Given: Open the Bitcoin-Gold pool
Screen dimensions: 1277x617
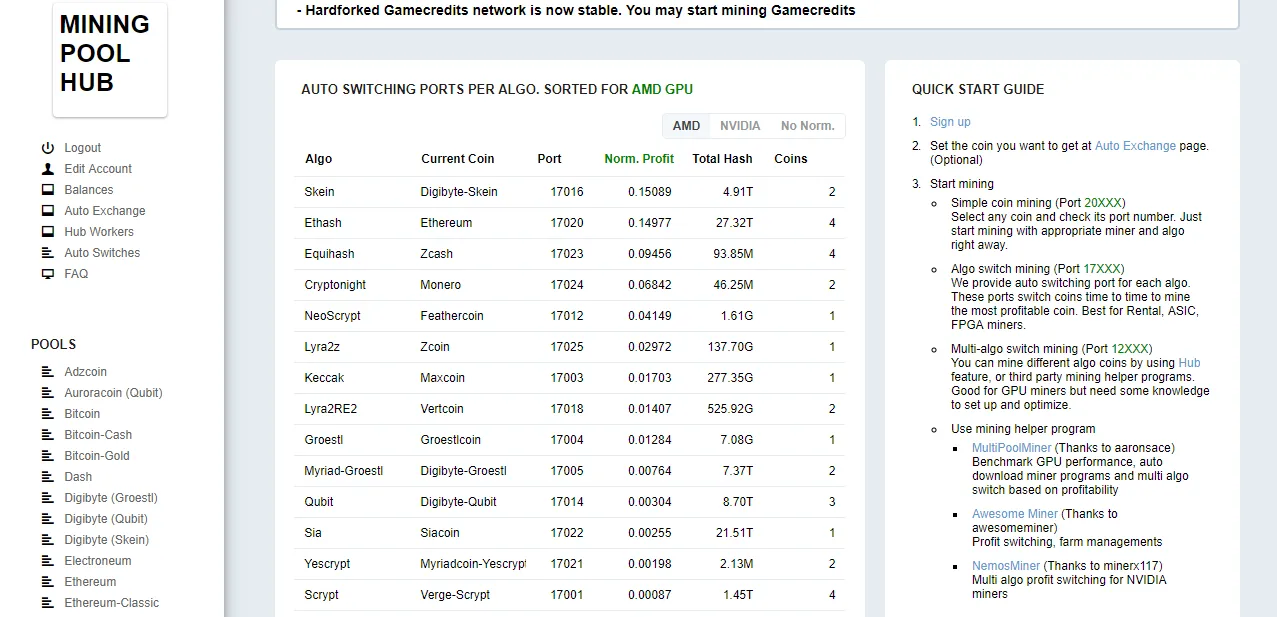Looking at the screenshot, I should point(97,456).
